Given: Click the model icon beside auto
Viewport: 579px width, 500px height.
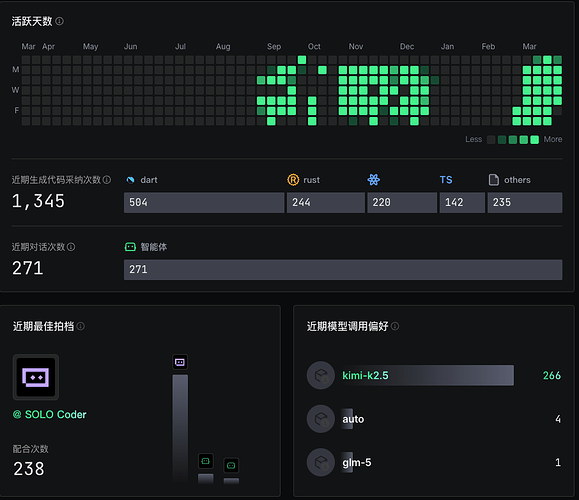Looking at the screenshot, I should pos(321,419).
